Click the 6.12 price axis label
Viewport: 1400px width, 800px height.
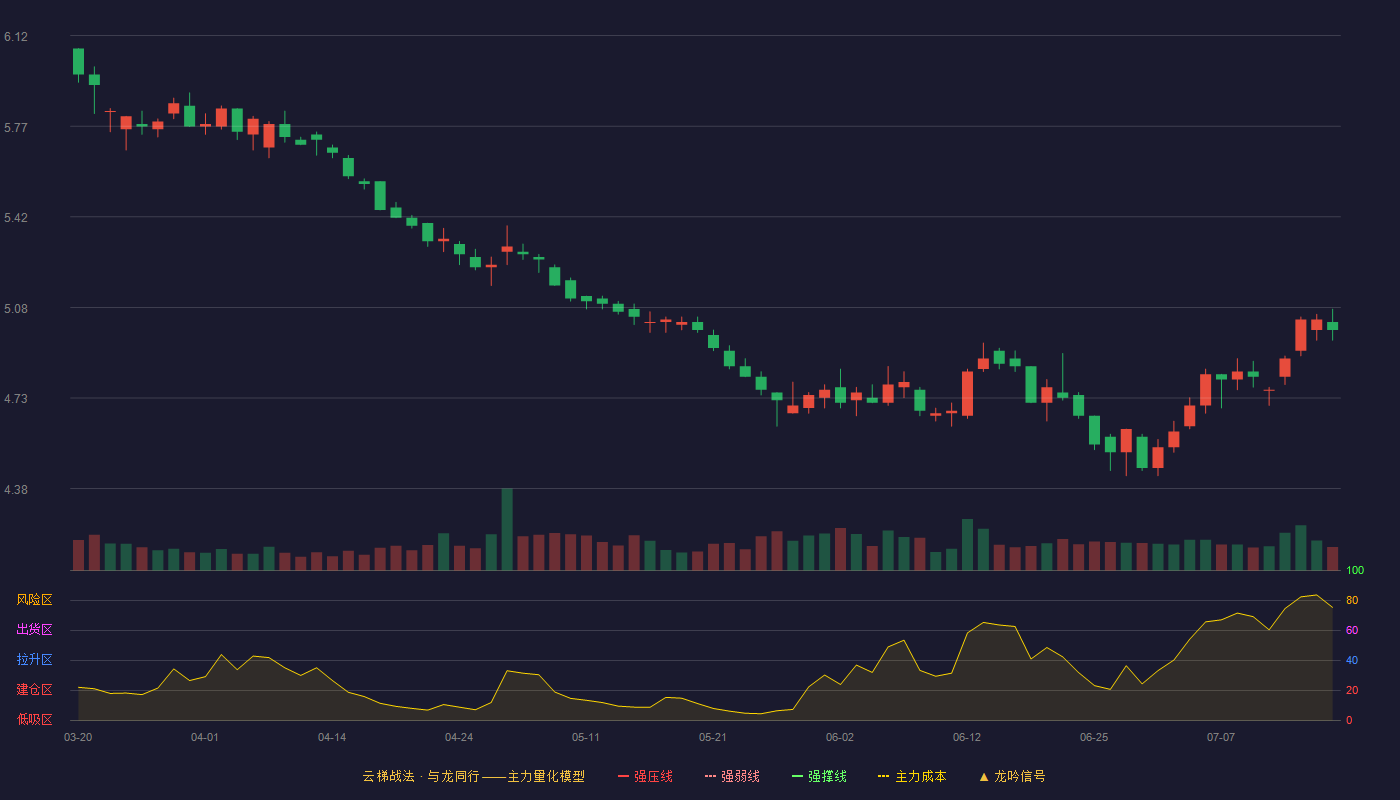point(16,37)
